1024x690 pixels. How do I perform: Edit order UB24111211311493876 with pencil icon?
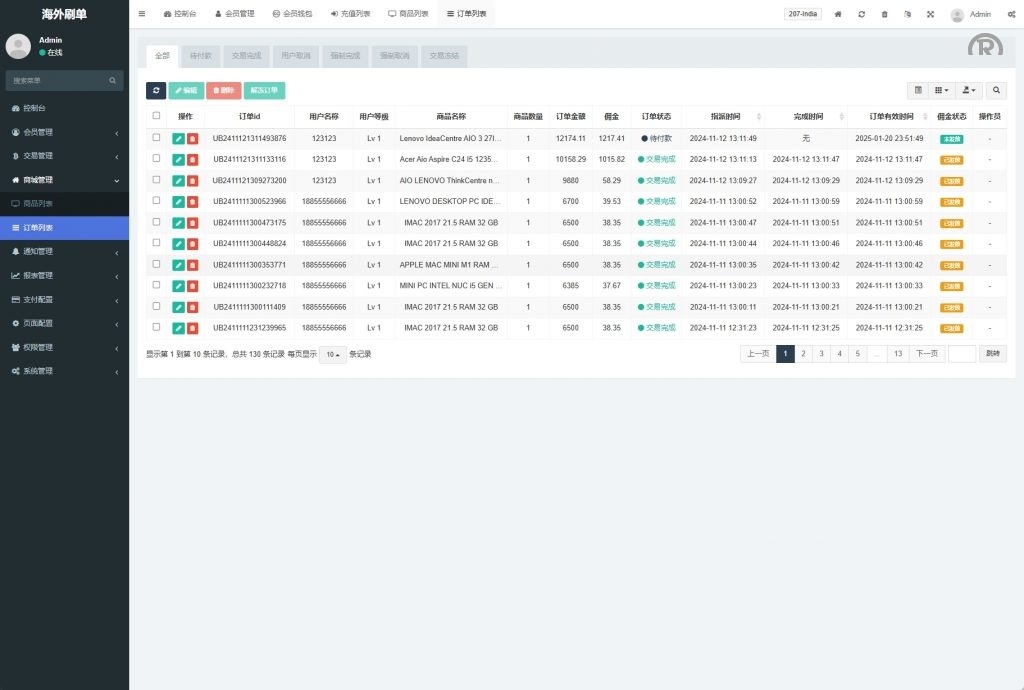tap(178, 139)
